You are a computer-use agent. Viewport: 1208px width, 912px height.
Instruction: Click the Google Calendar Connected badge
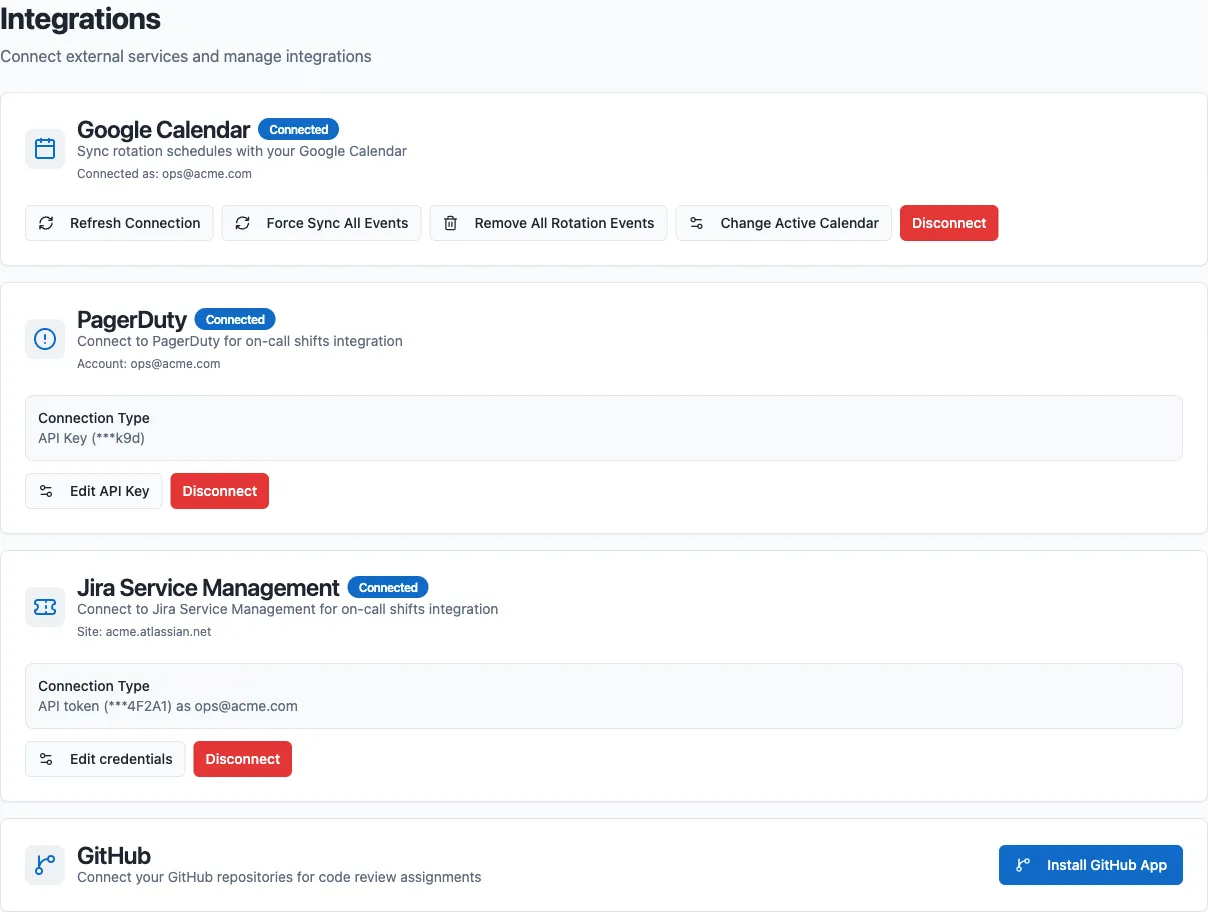click(299, 129)
